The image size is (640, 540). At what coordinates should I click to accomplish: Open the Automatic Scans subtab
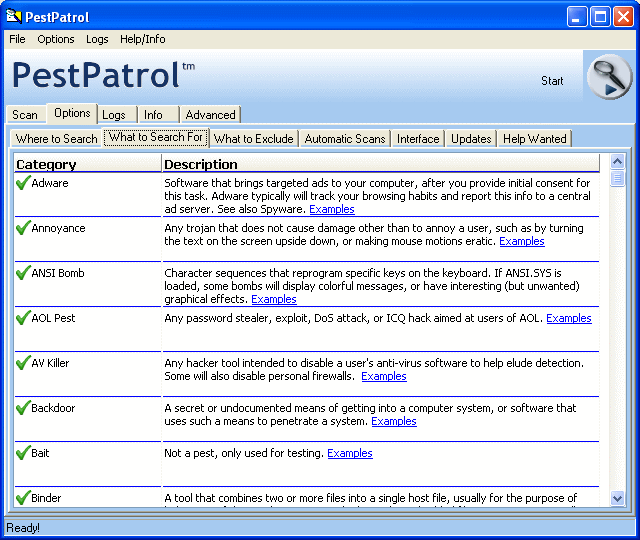[x=345, y=139]
